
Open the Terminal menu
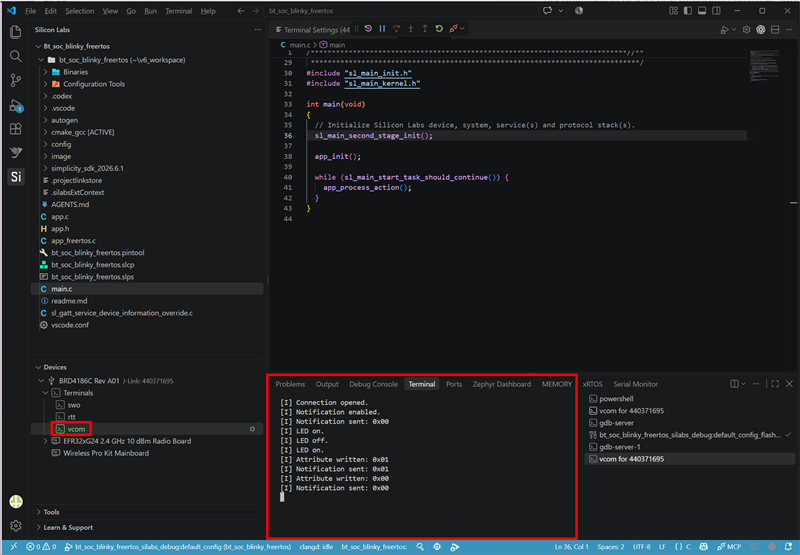pos(179,11)
